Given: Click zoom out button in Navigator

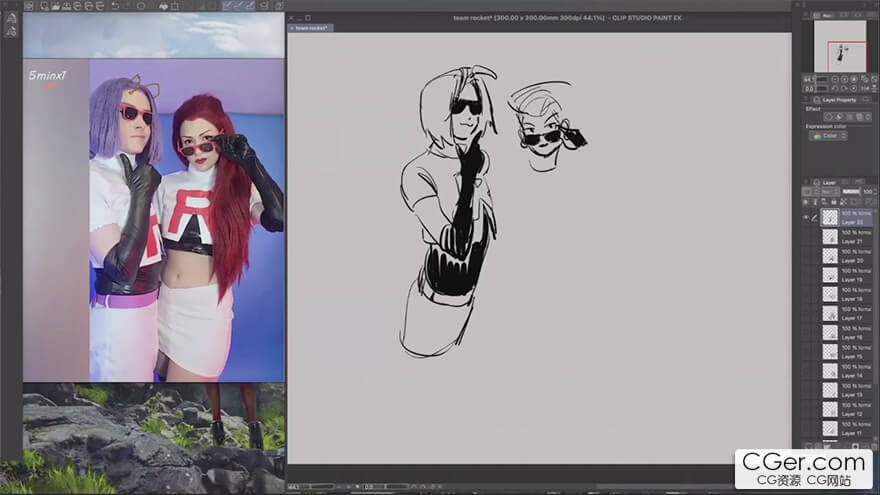Looking at the screenshot, I should click(x=835, y=79).
